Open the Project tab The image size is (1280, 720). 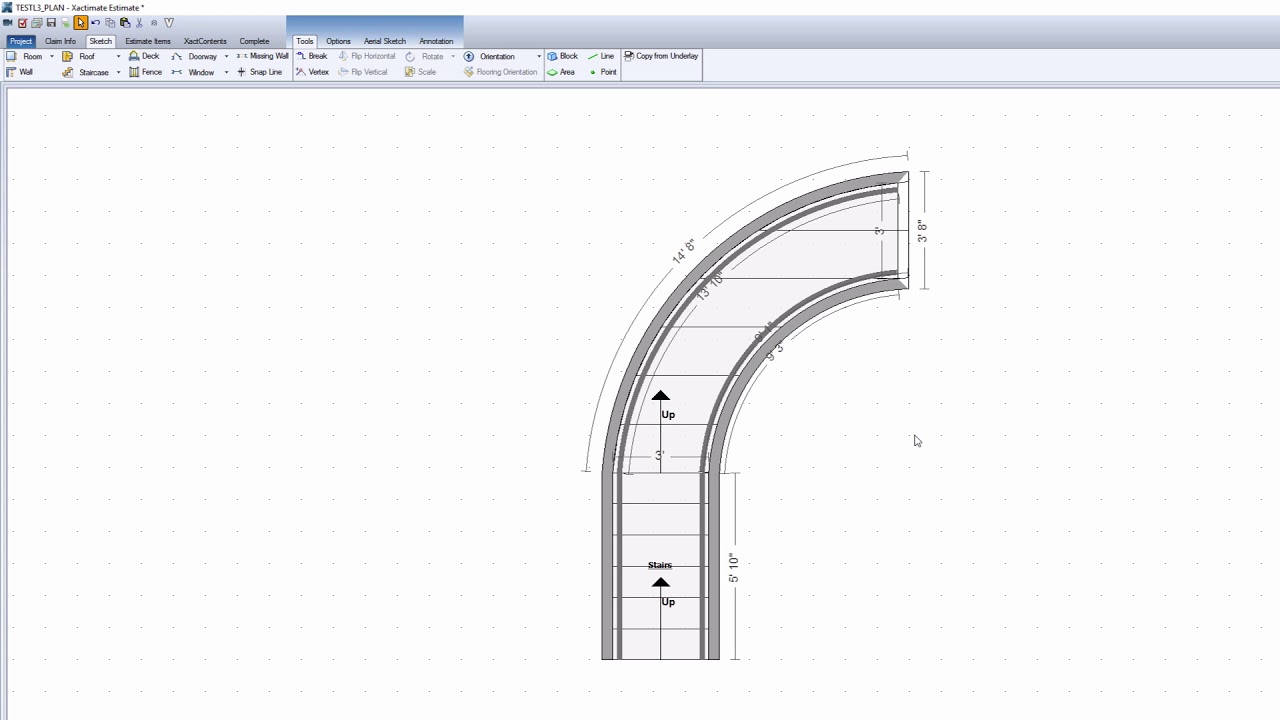tap(21, 41)
